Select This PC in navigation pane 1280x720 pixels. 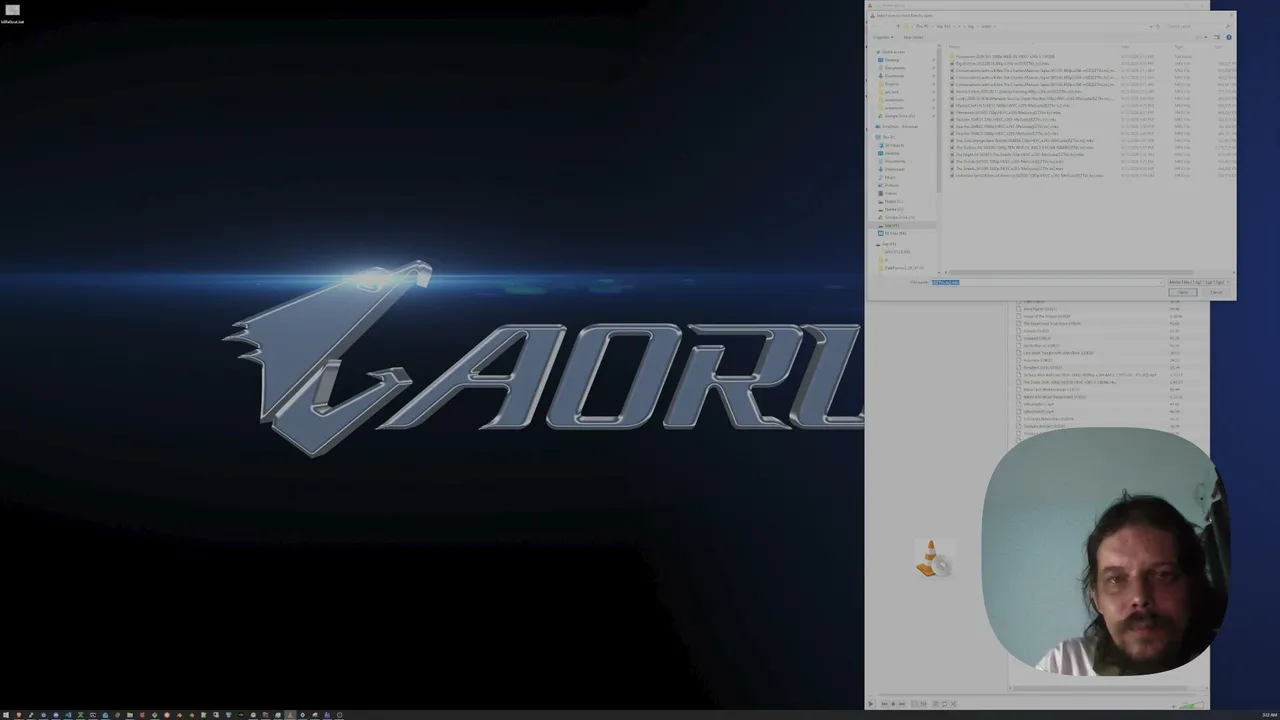click(888, 137)
